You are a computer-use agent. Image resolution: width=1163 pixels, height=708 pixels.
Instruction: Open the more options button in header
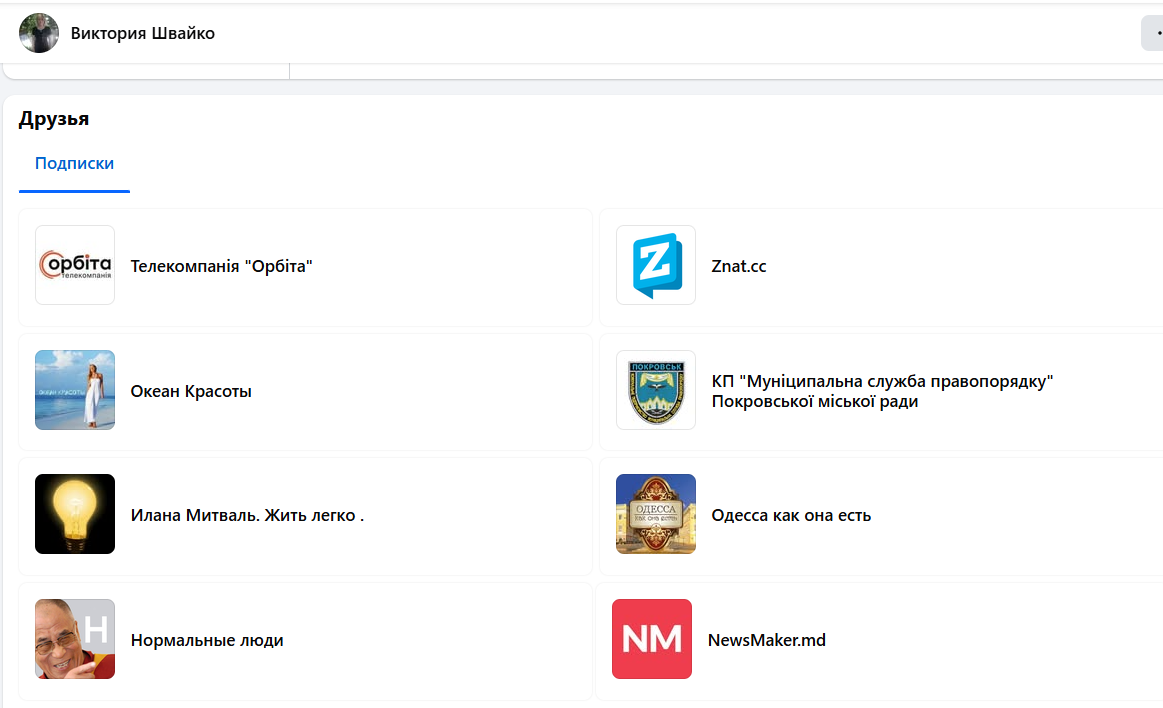1153,33
